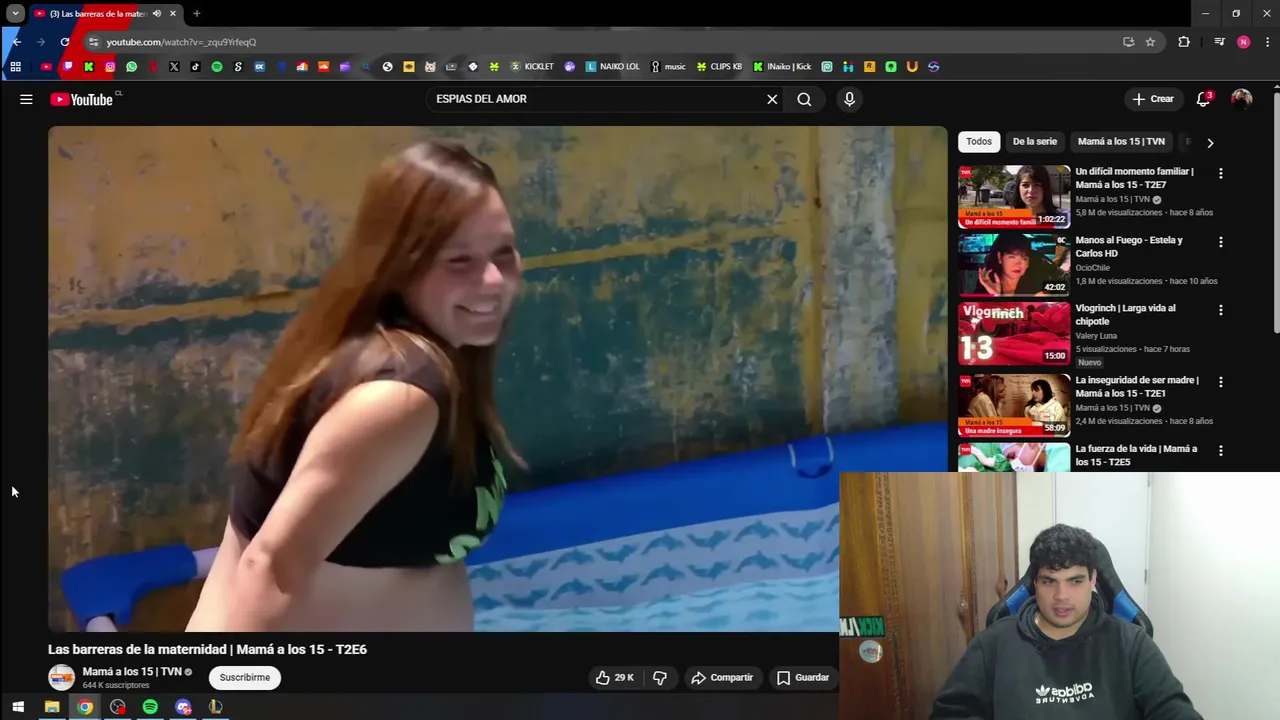Open the Chrome extensions puzzle icon
Viewport: 1280px width, 720px height.
click(x=1184, y=42)
